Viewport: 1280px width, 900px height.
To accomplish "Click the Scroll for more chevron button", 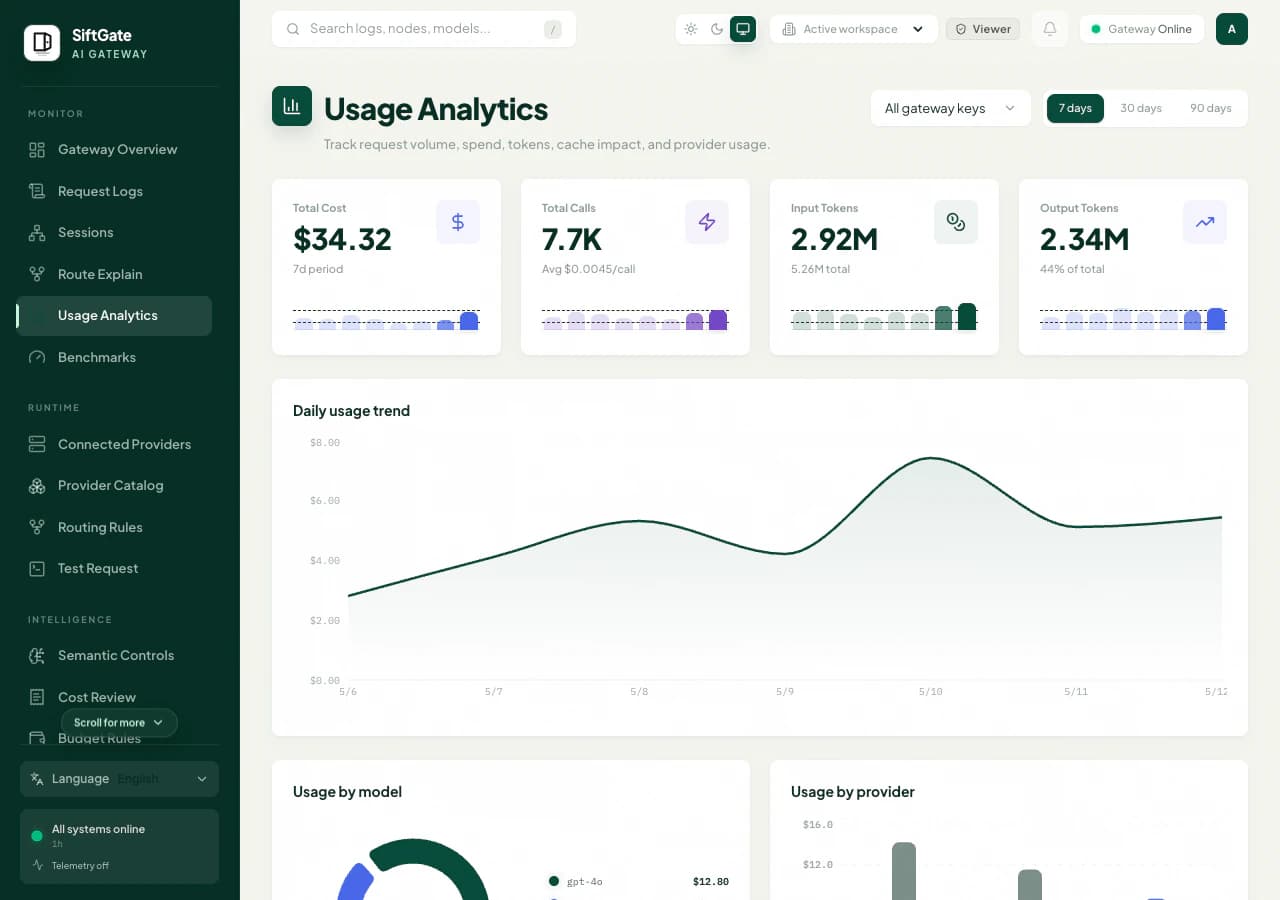I will pyautogui.click(x=119, y=722).
